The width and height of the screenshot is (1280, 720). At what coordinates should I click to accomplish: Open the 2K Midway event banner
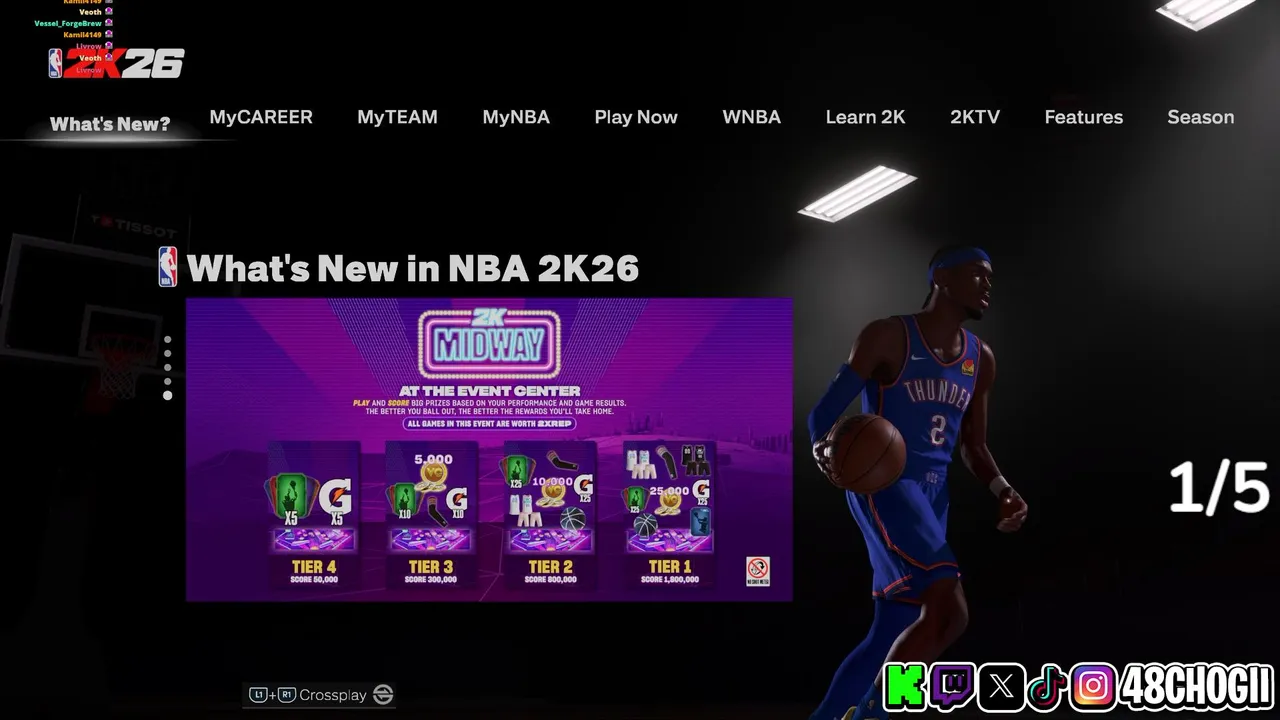[489, 450]
